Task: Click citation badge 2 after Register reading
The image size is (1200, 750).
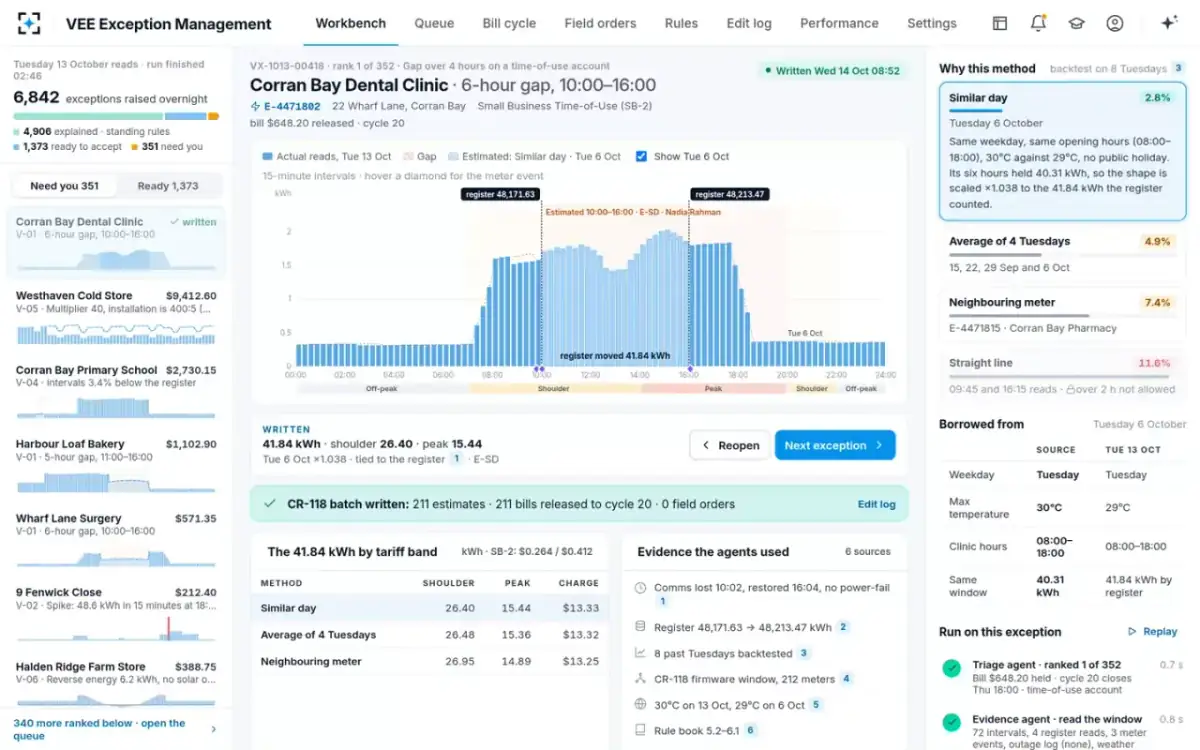Action: (843, 627)
